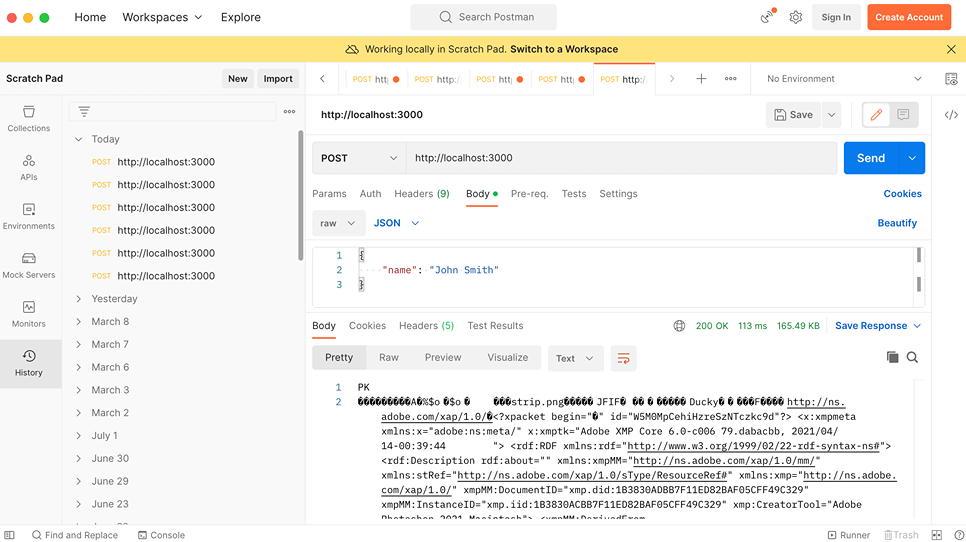Image resolution: width=966 pixels, height=542 pixels.
Task: Open the Text response format dropdown
Action: pos(575,358)
